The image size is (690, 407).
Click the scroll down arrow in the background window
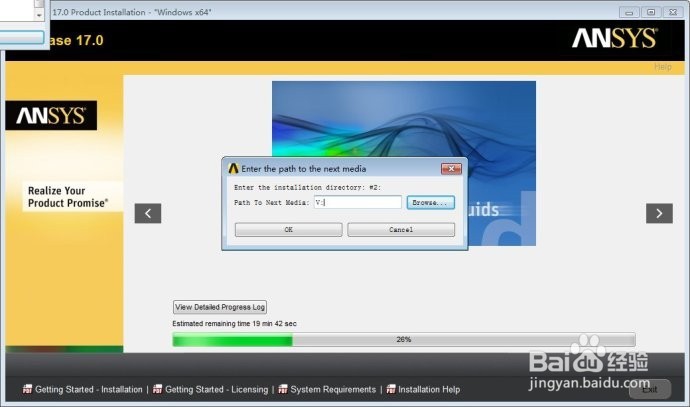coord(39,15)
